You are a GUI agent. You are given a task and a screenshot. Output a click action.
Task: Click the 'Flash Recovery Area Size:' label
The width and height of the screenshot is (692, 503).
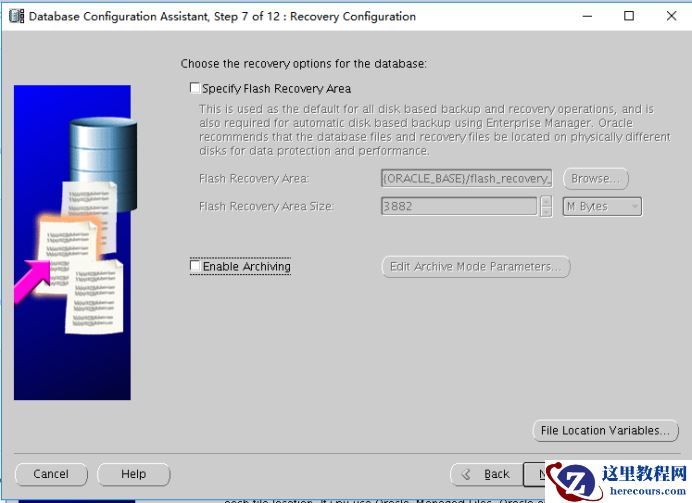point(266,206)
